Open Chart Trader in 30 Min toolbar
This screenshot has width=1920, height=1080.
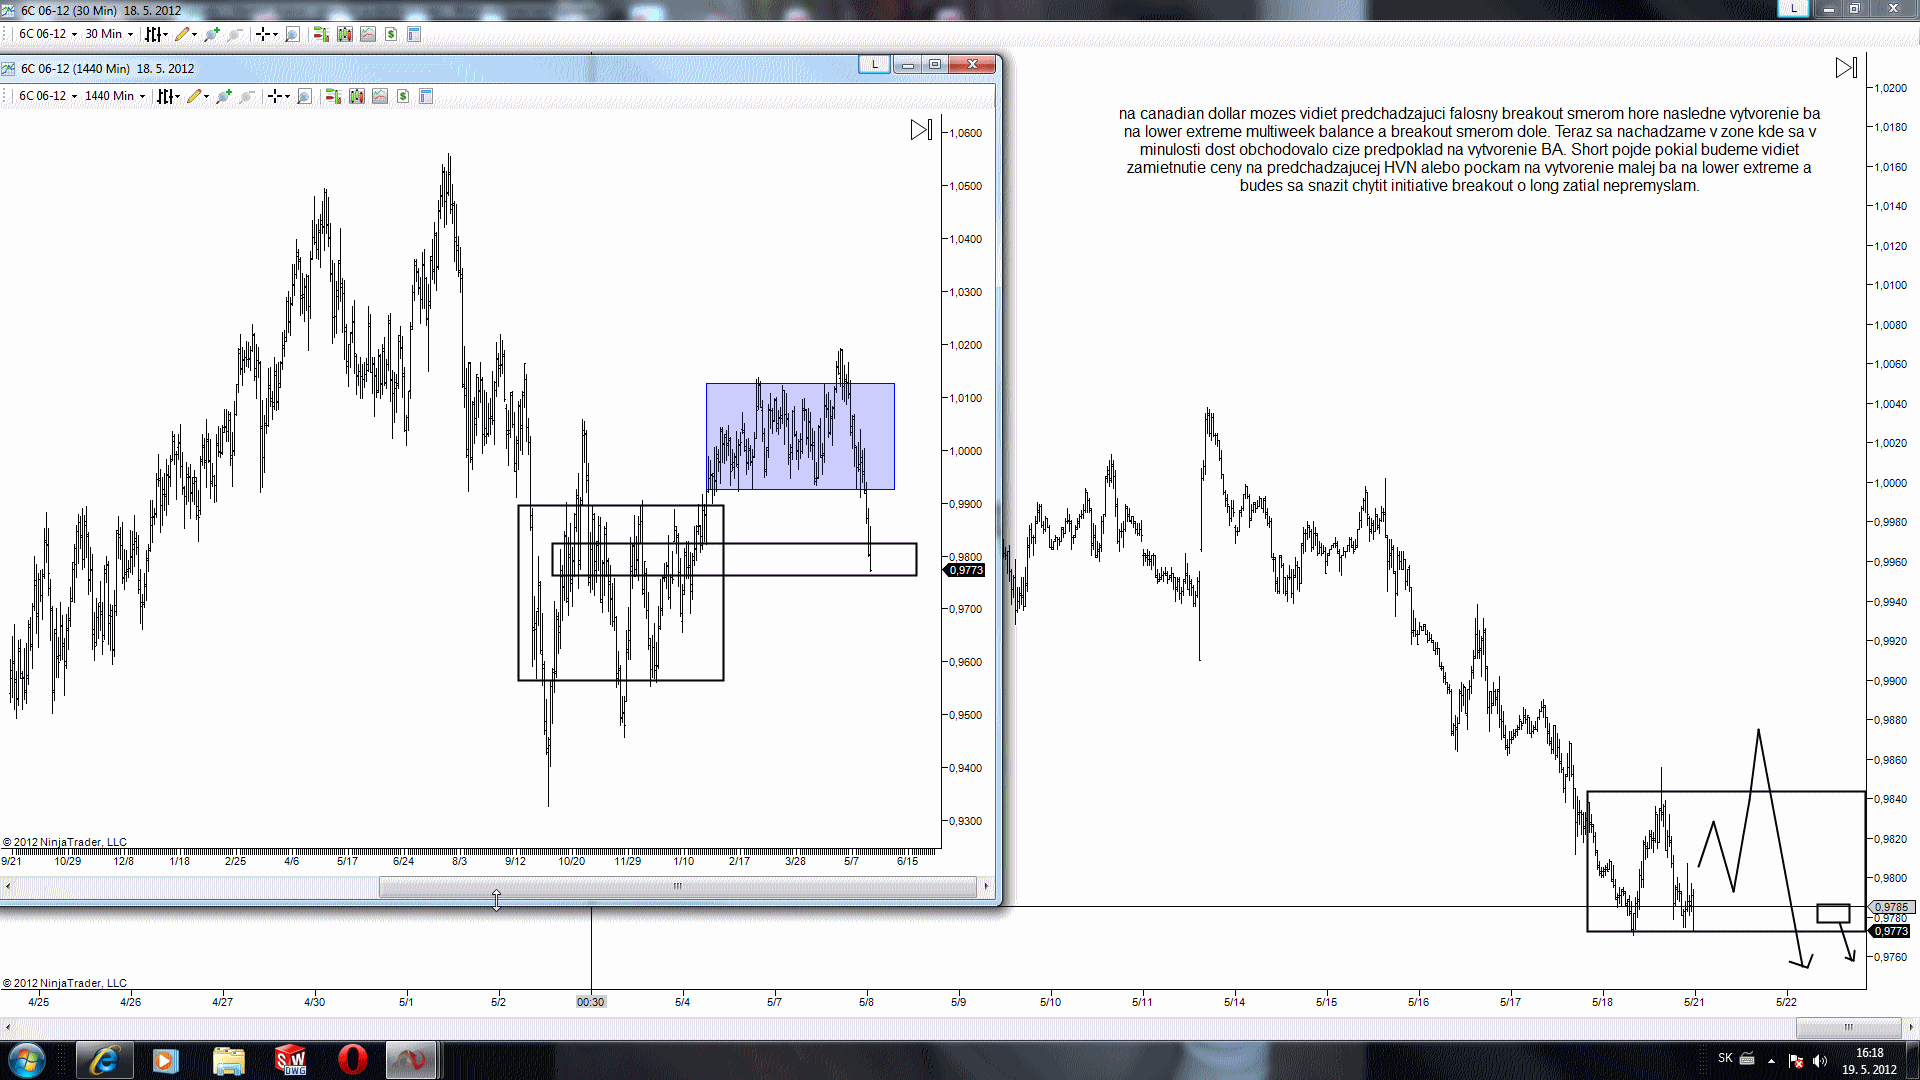(x=321, y=34)
